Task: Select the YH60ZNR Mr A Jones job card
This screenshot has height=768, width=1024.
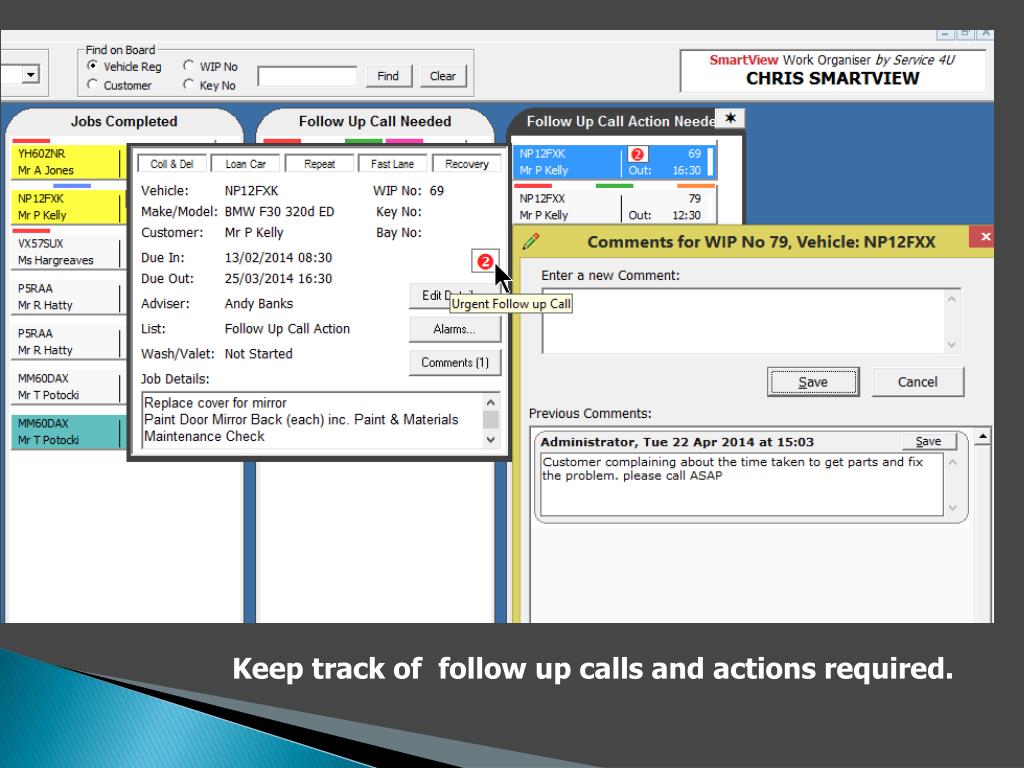Action: click(x=67, y=162)
